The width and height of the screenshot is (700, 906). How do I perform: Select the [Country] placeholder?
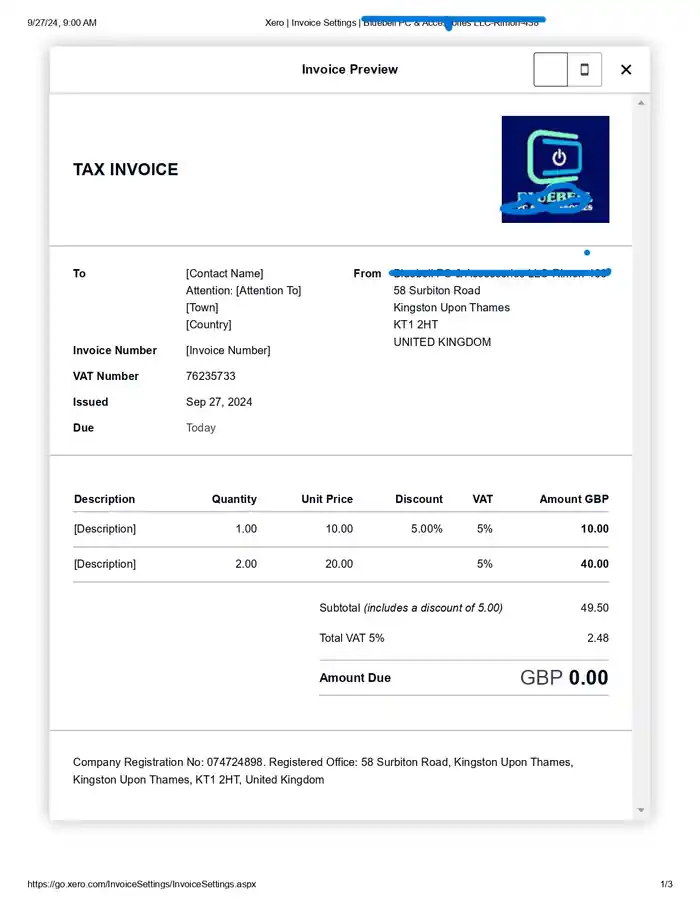pyautogui.click(x=208, y=324)
